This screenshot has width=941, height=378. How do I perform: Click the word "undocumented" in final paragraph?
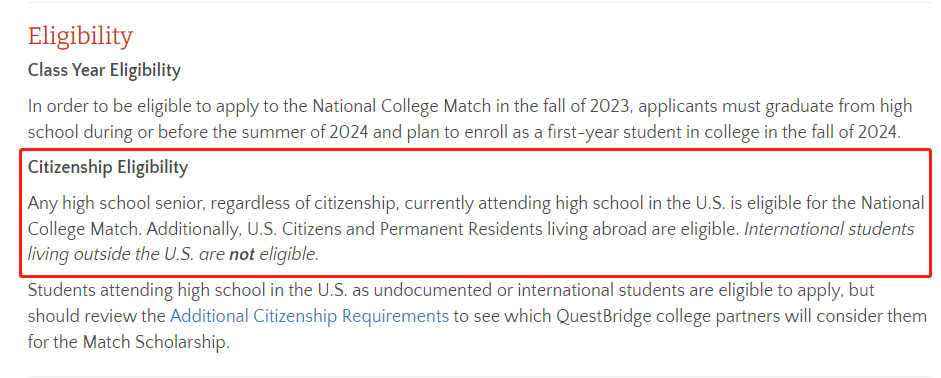coord(449,291)
